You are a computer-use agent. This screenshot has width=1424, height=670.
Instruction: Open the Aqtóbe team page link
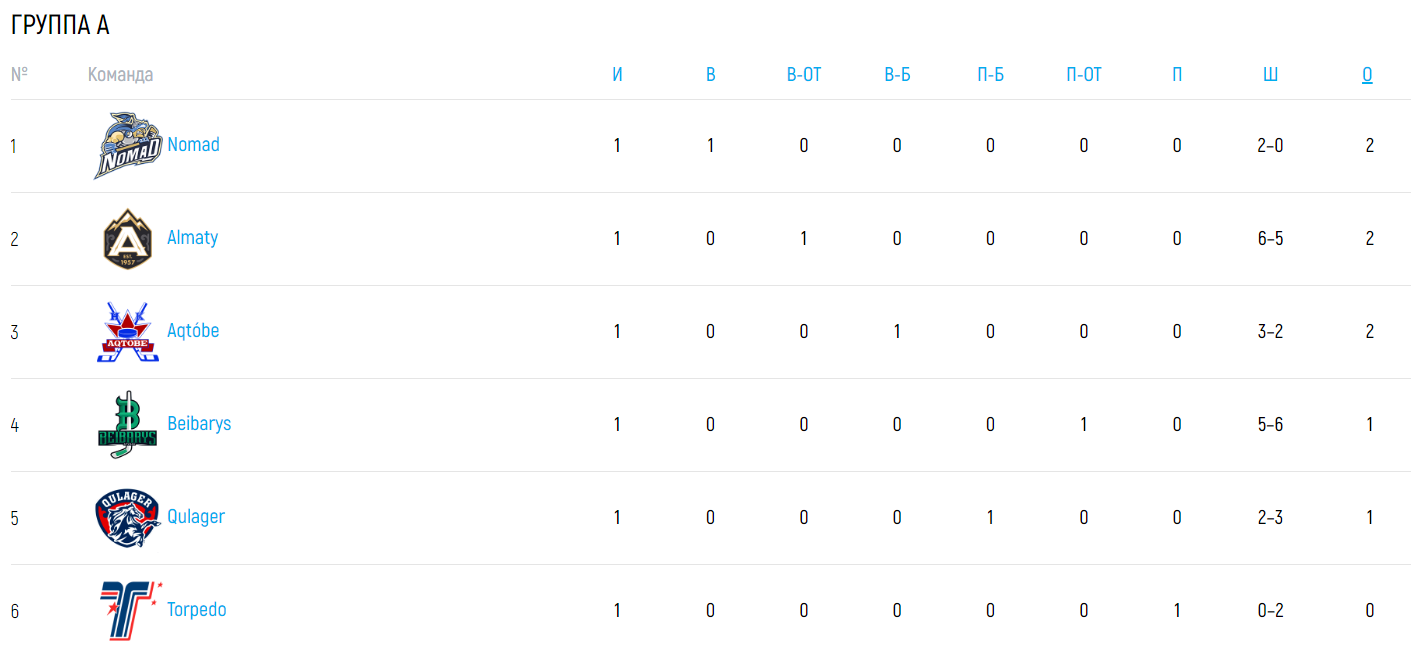click(193, 331)
